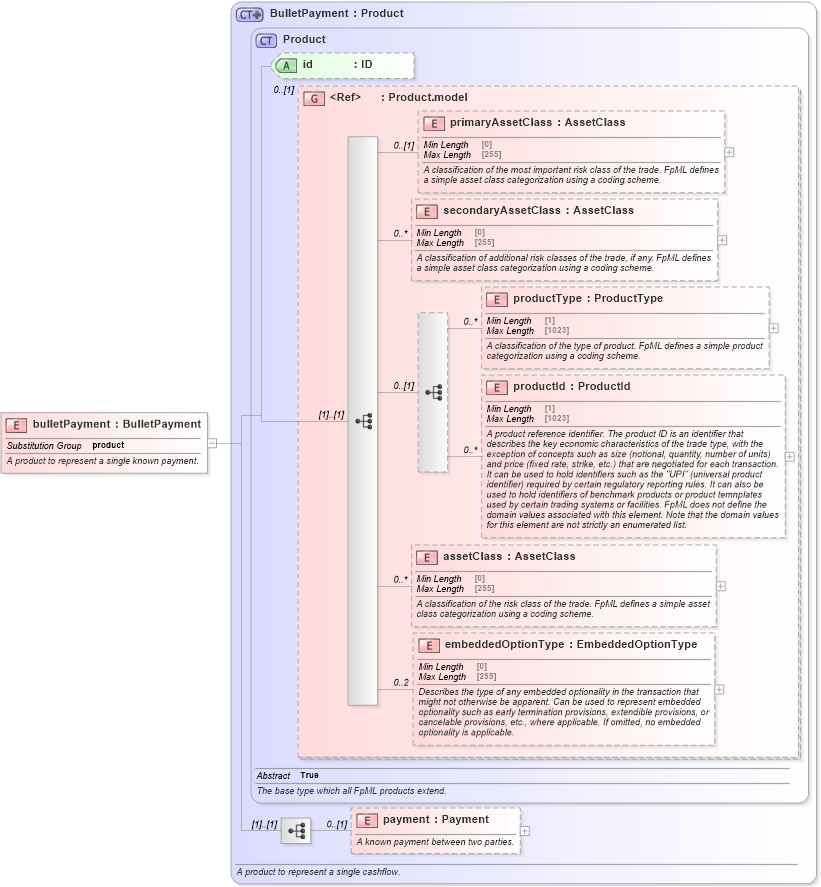Screen dimensions: 821x887
Task: Click the sequence icon beside the payment branch
Action: coord(296,828)
